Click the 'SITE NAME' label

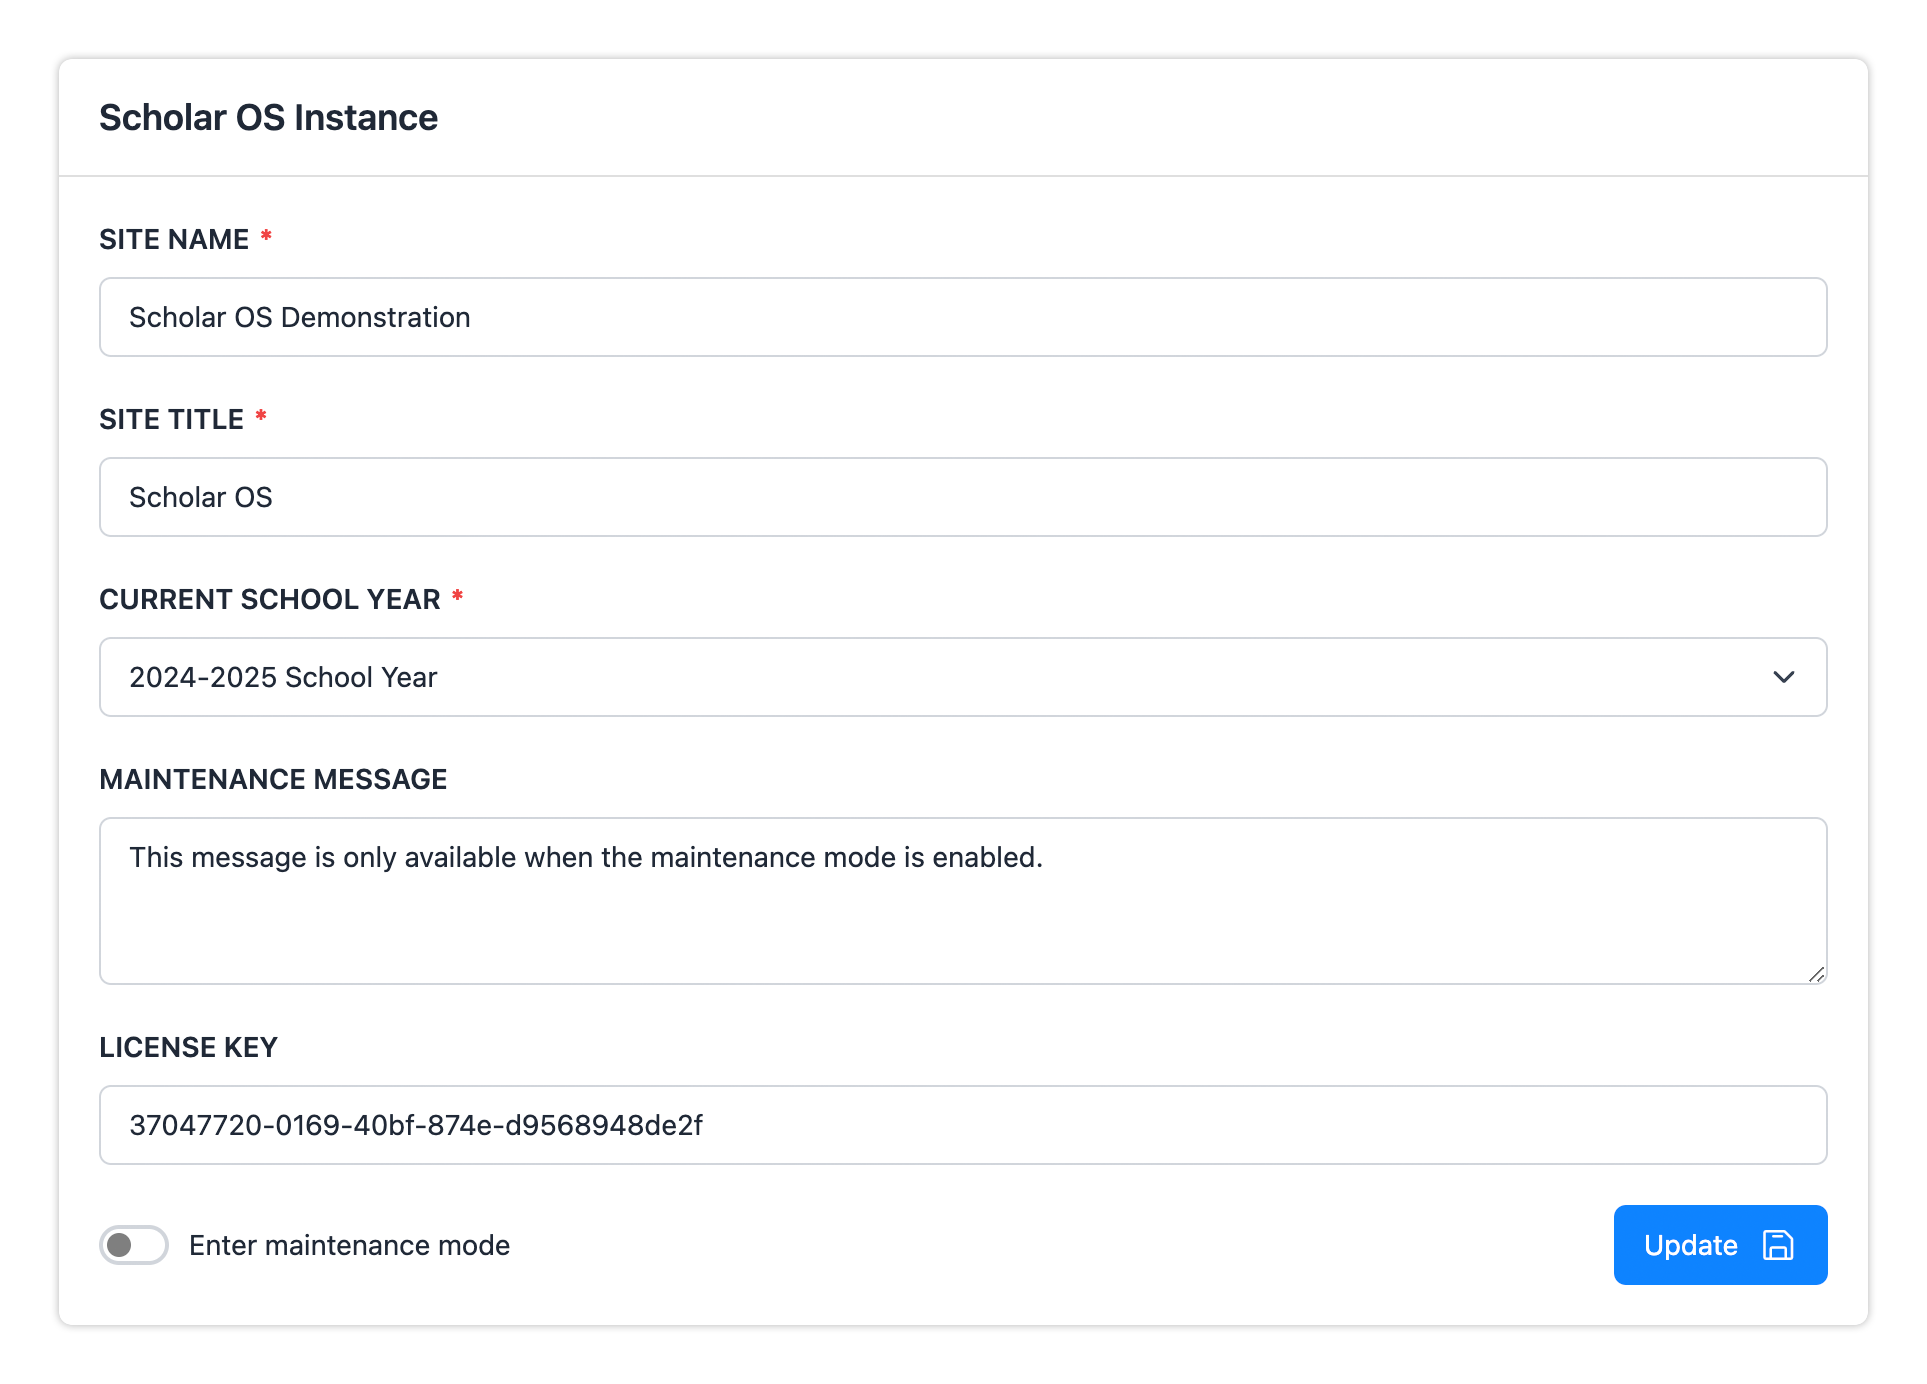[x=174, y=239]
